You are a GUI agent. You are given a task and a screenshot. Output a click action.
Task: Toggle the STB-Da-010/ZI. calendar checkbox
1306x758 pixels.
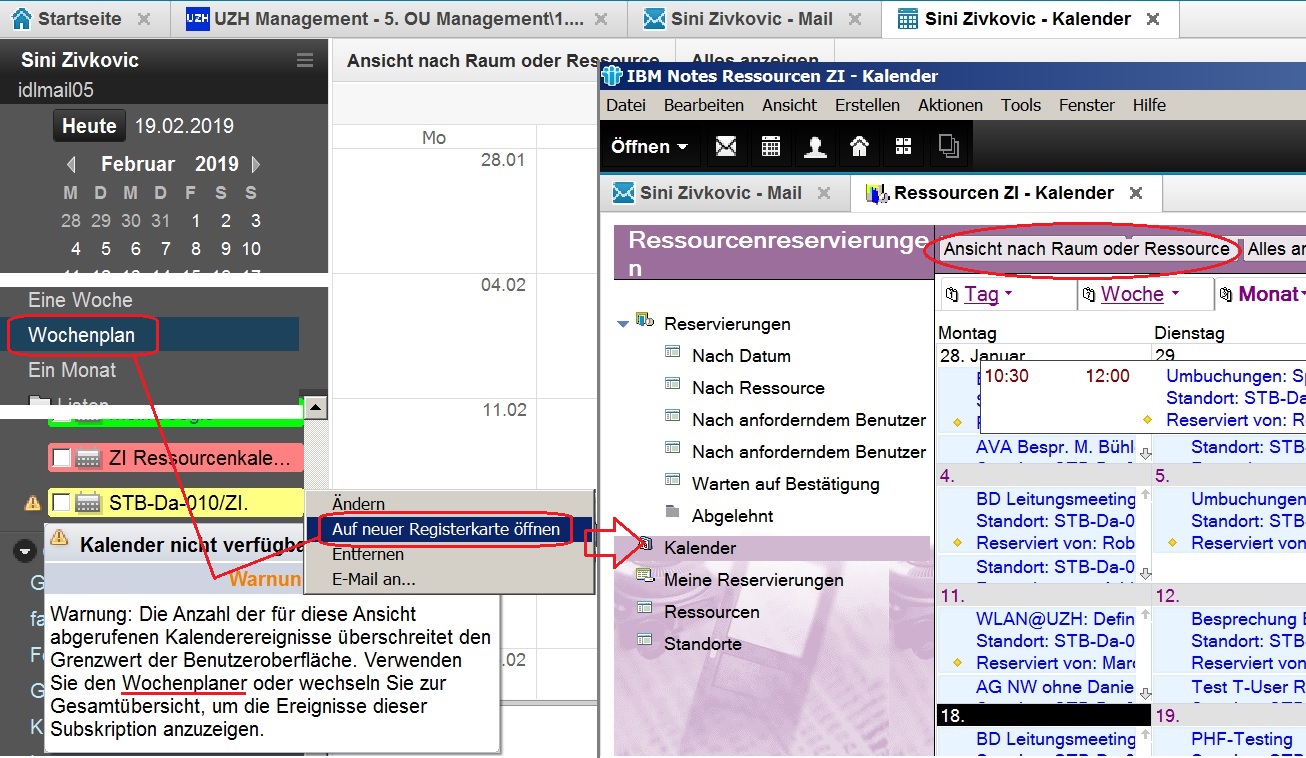coord(62,502)
